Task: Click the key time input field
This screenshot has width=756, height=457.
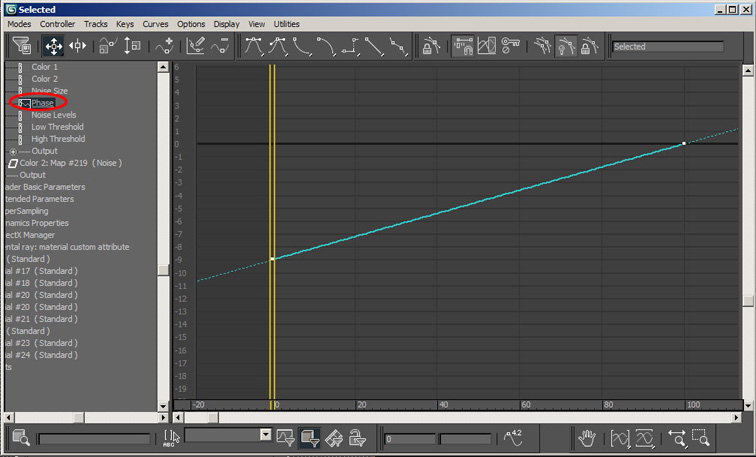Action: [410, 439]
